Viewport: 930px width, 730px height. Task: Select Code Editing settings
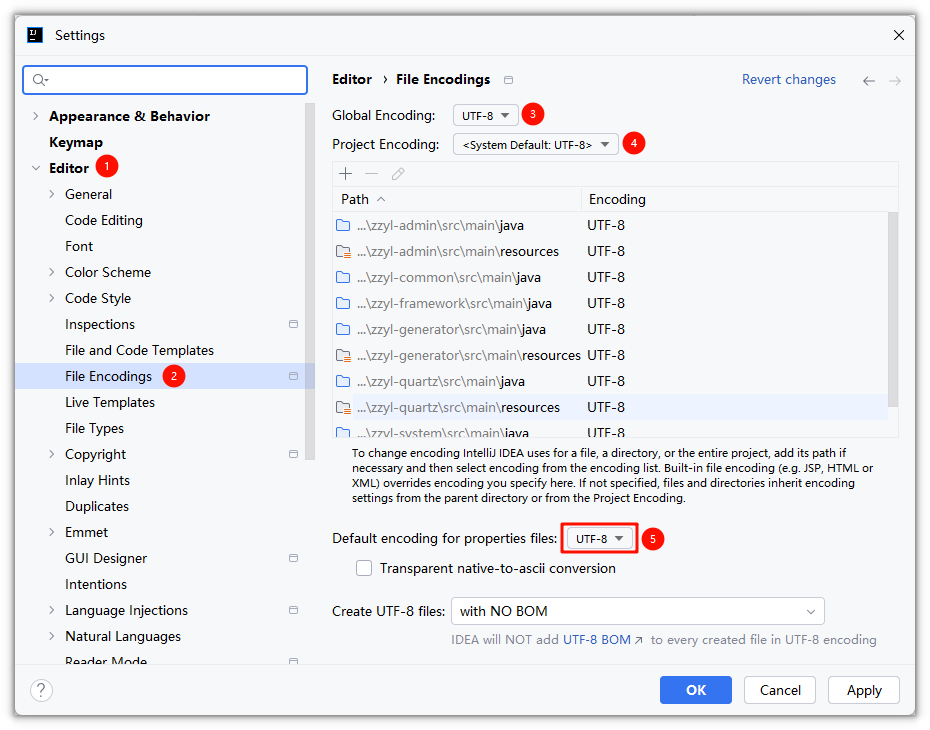click(104, 221)
